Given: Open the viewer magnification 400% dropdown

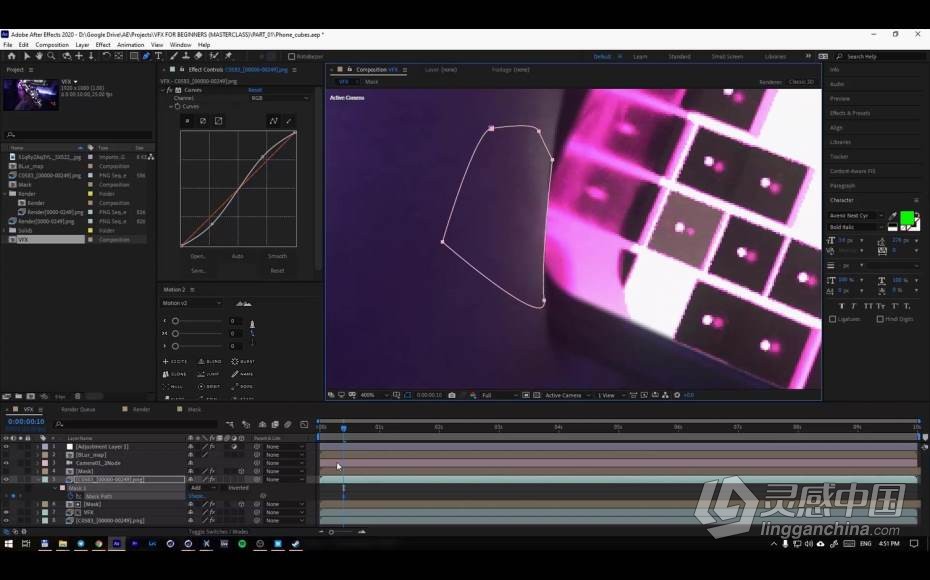Looking at the screenshot, I should [x=375, y=395].
